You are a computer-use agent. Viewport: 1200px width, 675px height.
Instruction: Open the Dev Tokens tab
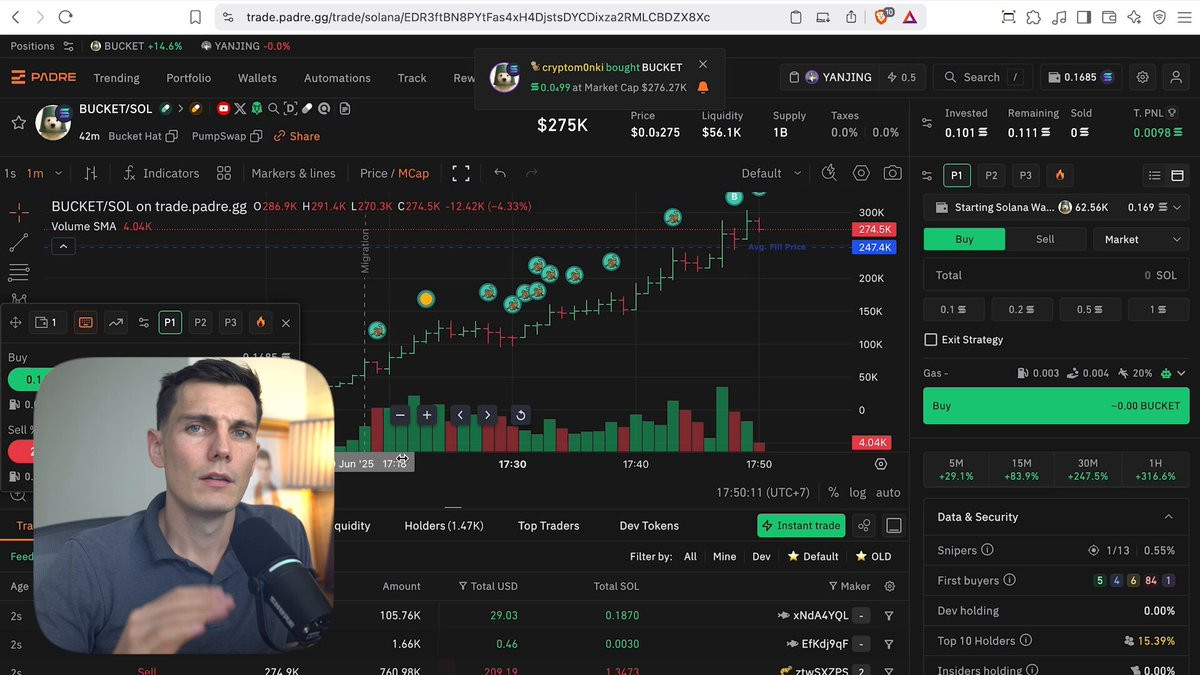pyautogui.click(x=649, y=525)
